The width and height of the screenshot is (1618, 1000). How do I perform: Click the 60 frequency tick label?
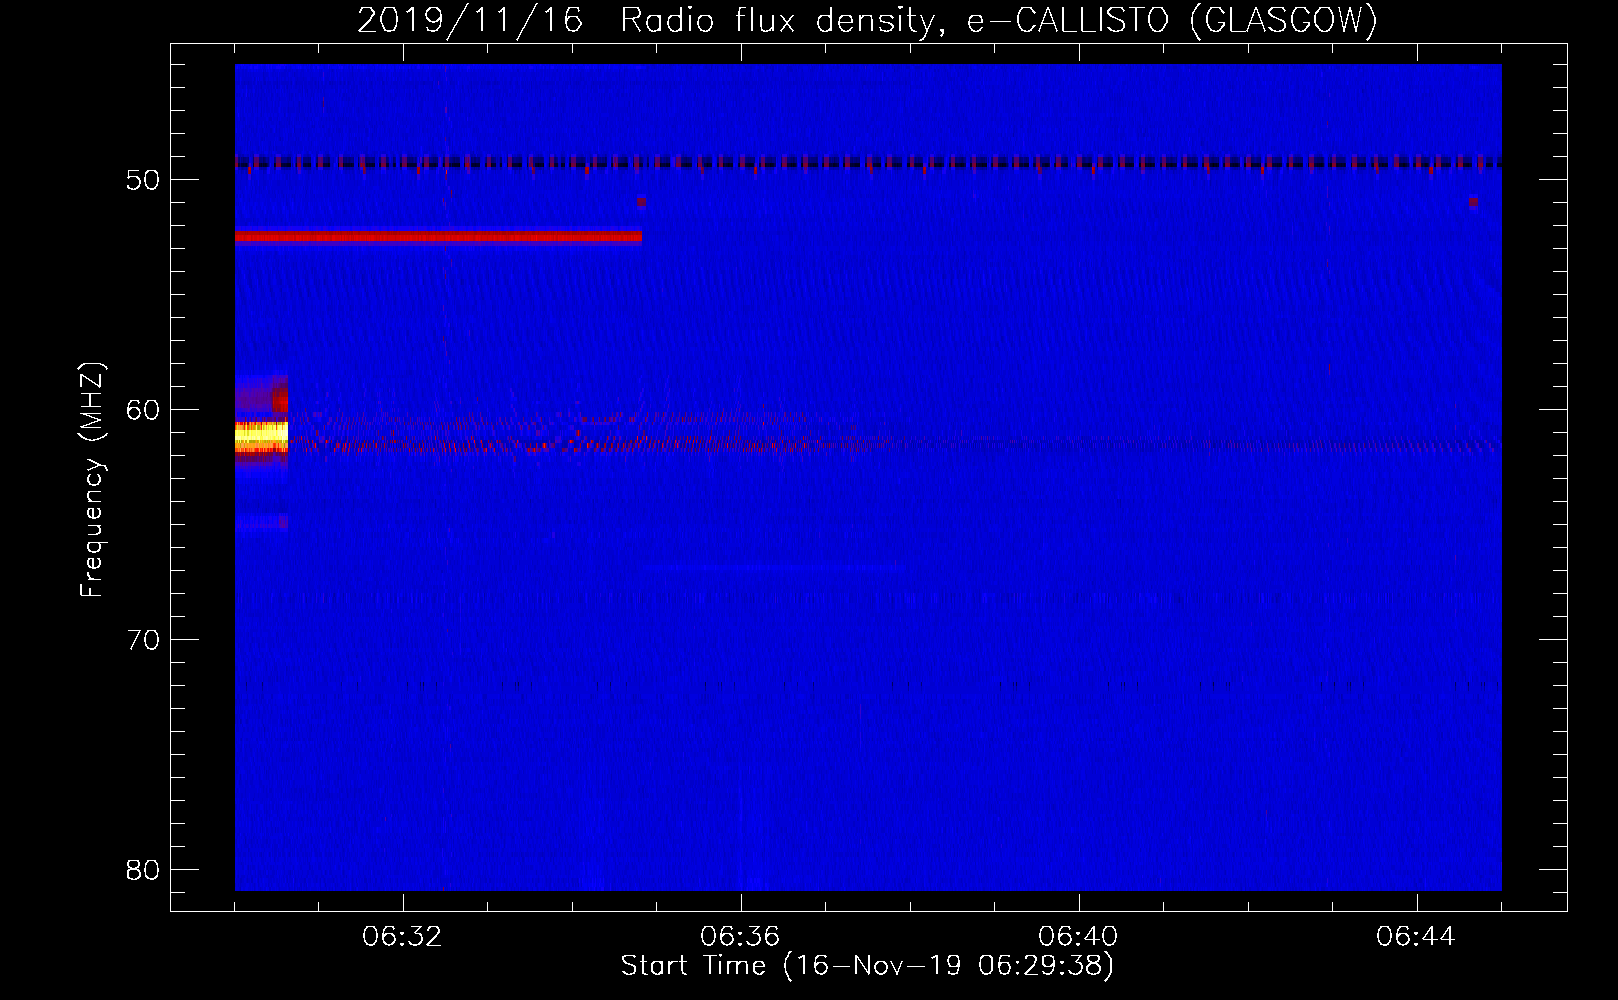(143, 410)
